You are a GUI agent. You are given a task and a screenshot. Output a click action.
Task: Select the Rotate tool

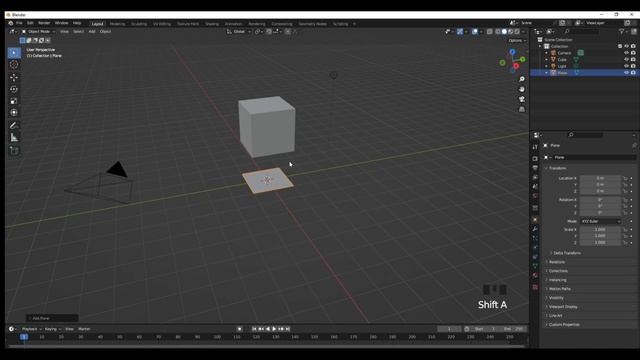(14, 89)
